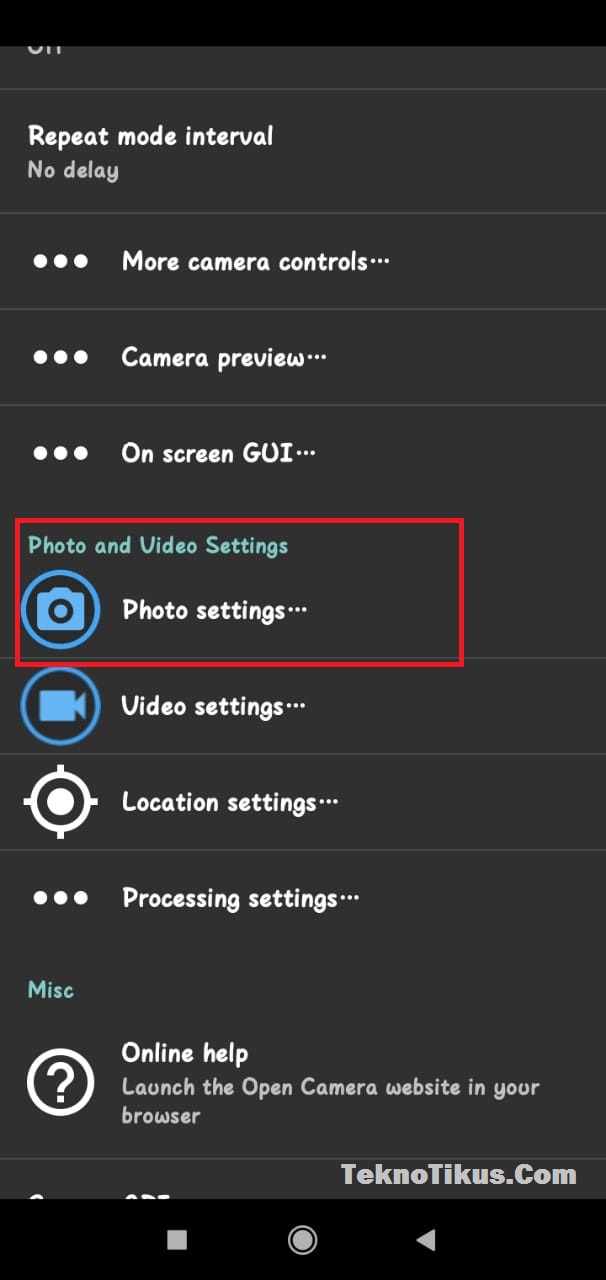Open the More camera controls submenu
This screenshot has height=1280, width=606.
(x=255, y=262)
